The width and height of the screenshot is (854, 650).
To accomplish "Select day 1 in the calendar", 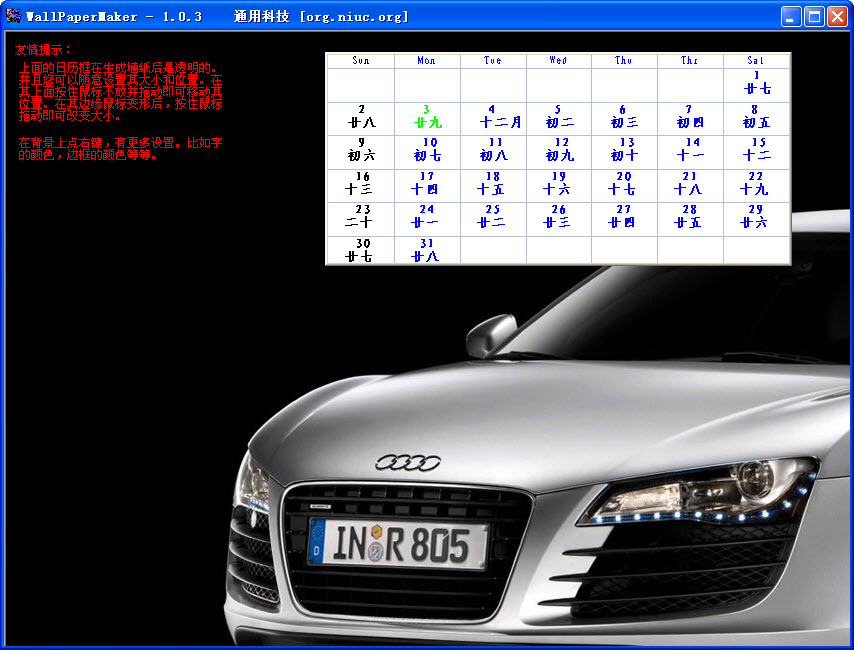I will pos(757,85).
